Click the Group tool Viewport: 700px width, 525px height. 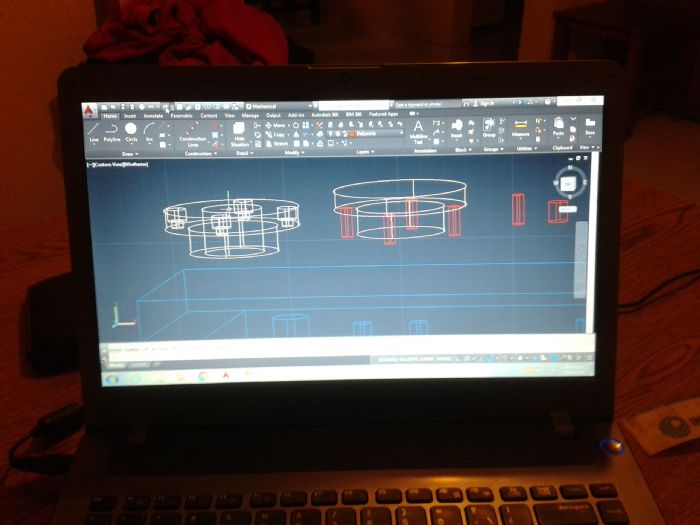click(489, 128)
